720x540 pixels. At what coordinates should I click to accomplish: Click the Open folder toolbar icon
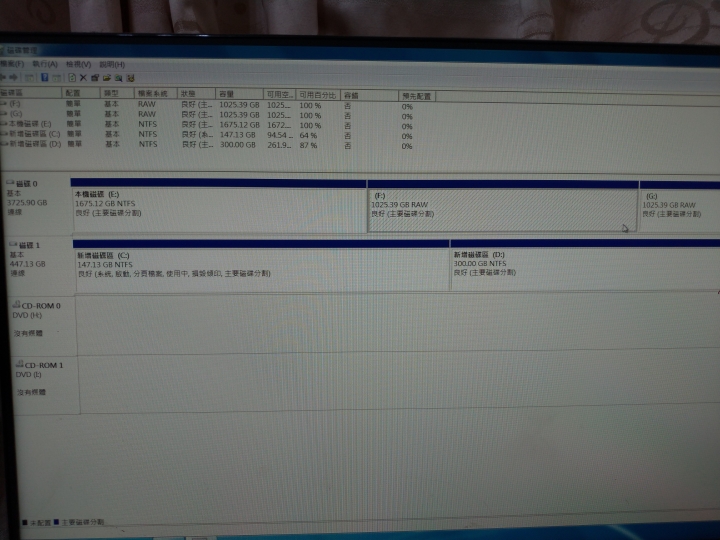pos(107,78)
